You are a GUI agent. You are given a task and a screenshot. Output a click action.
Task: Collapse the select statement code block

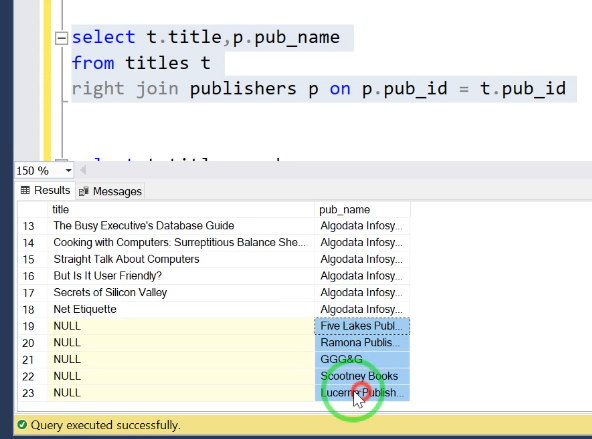click(61, 38)
